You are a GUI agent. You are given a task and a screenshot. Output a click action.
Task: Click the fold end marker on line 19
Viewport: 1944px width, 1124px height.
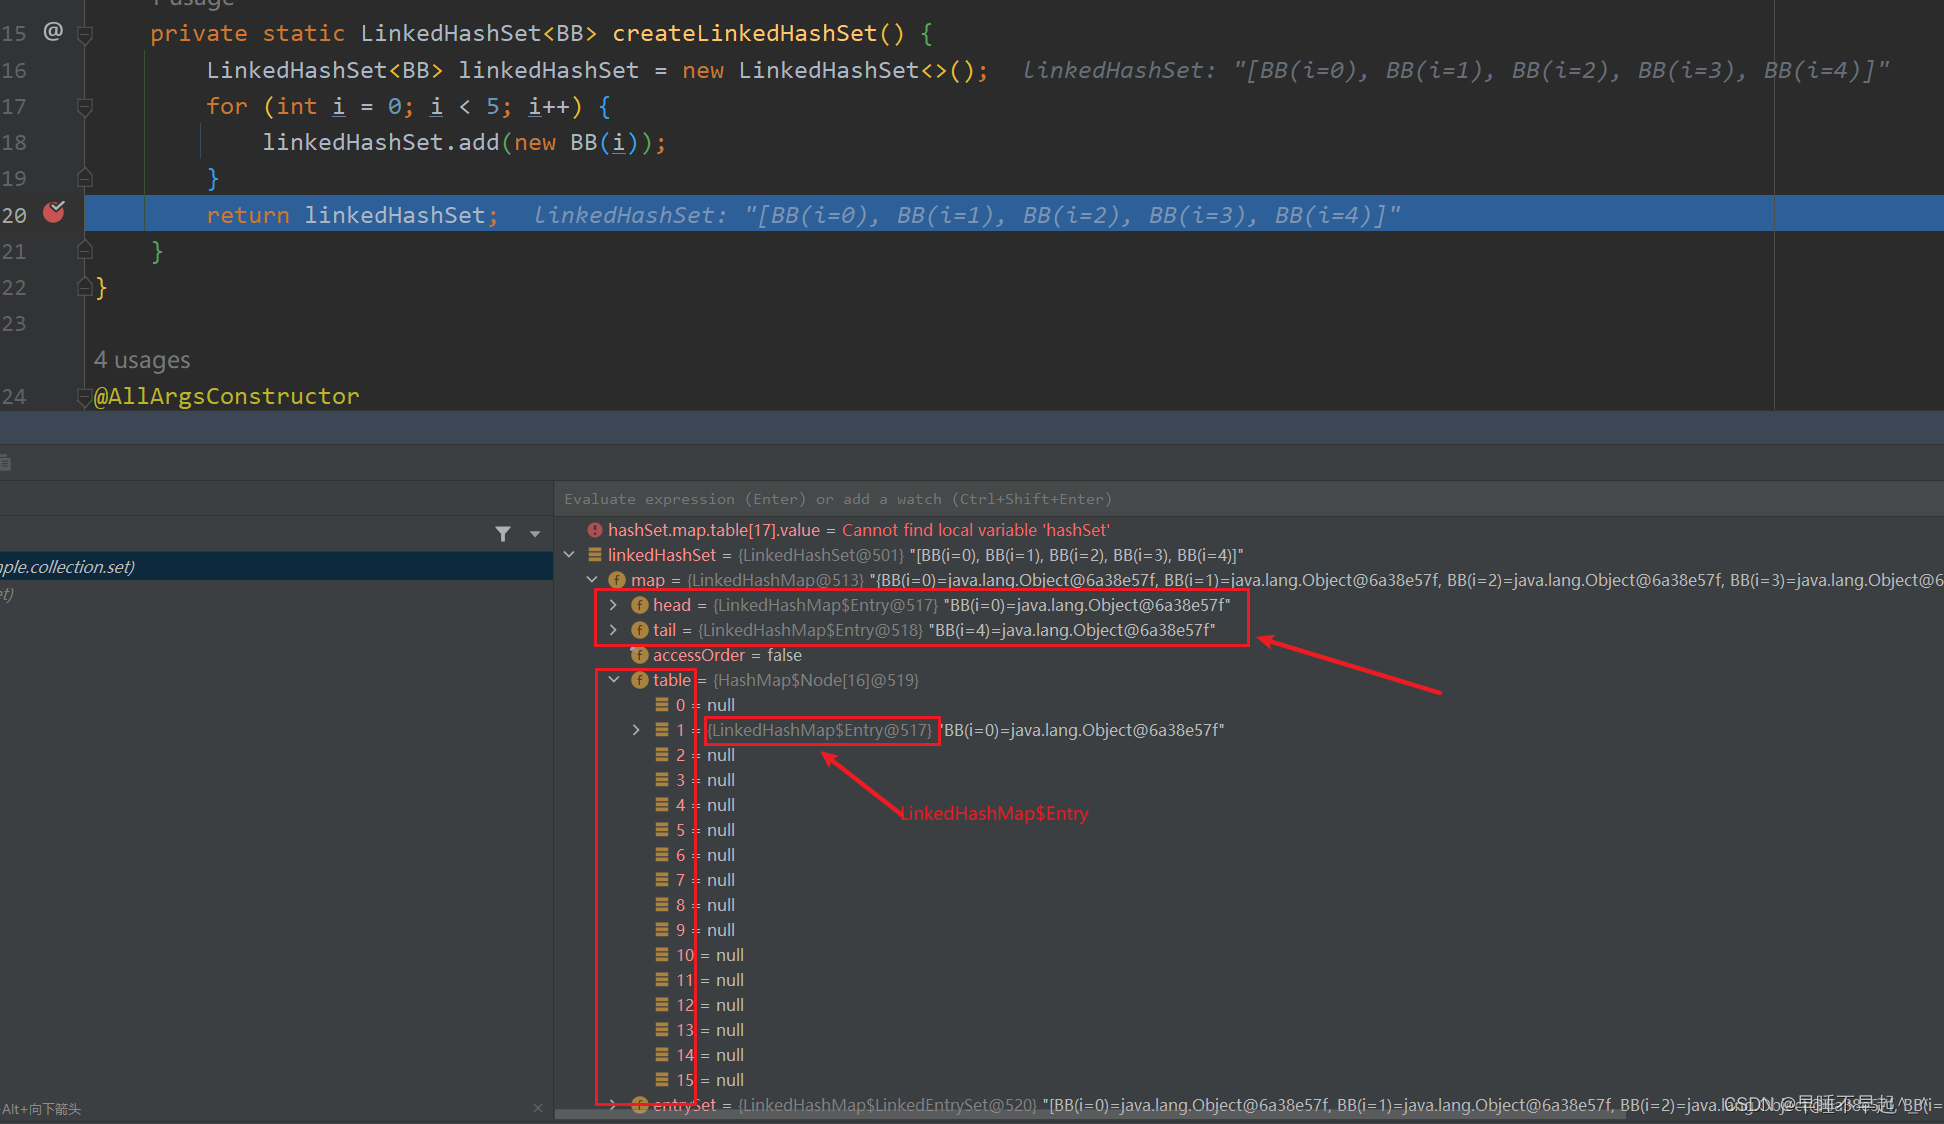tap(85, 178)
